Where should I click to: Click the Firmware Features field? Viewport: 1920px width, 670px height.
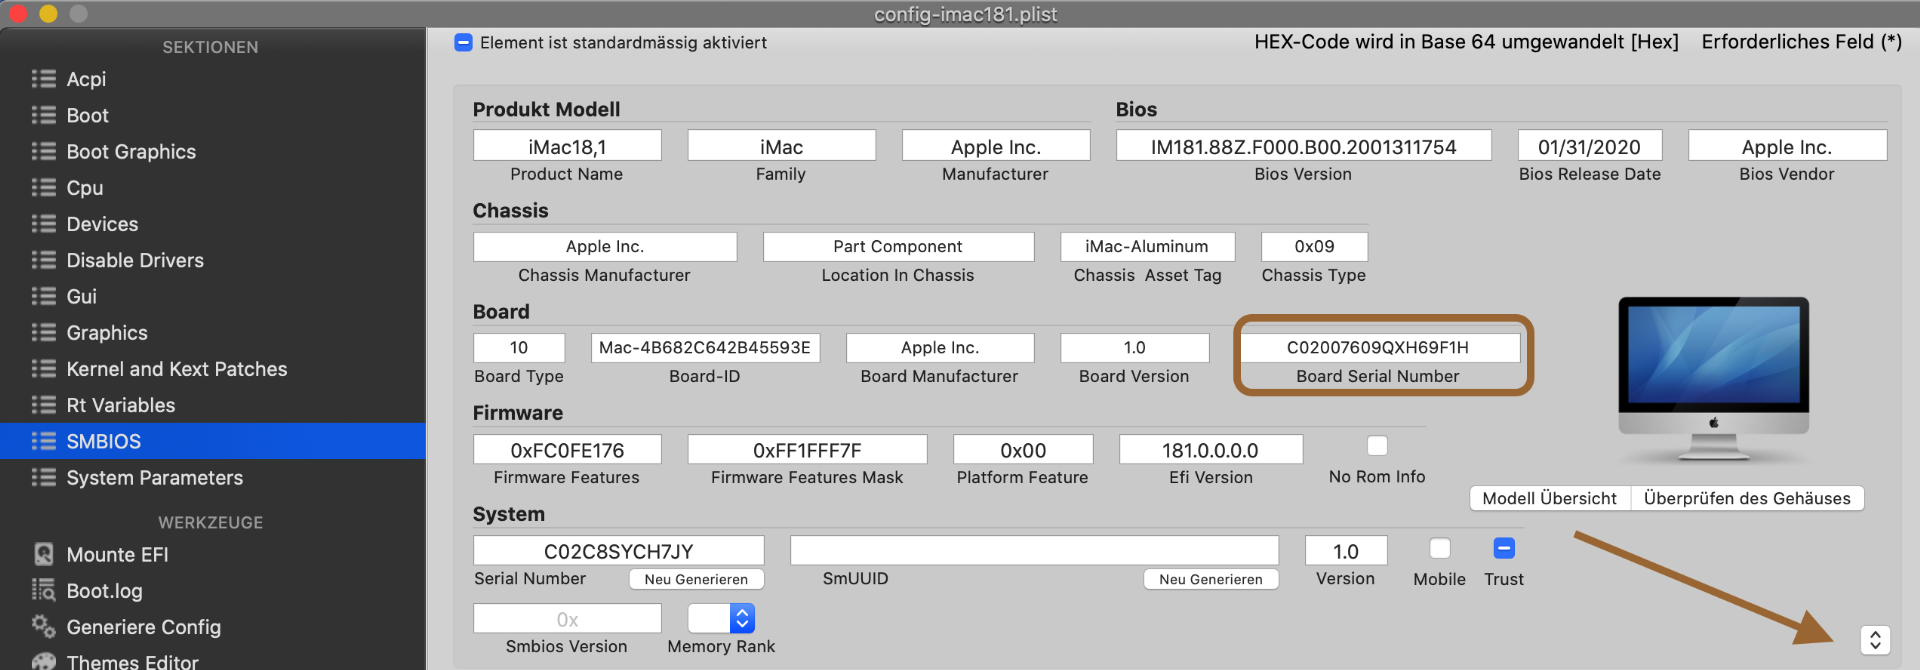click(x=567, y=449)
